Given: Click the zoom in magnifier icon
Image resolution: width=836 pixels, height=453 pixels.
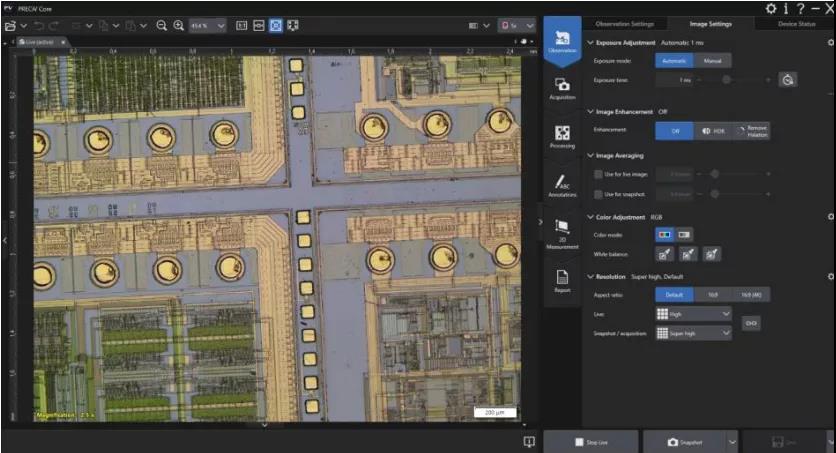Looking at the screenshot, I should (179, 26).
